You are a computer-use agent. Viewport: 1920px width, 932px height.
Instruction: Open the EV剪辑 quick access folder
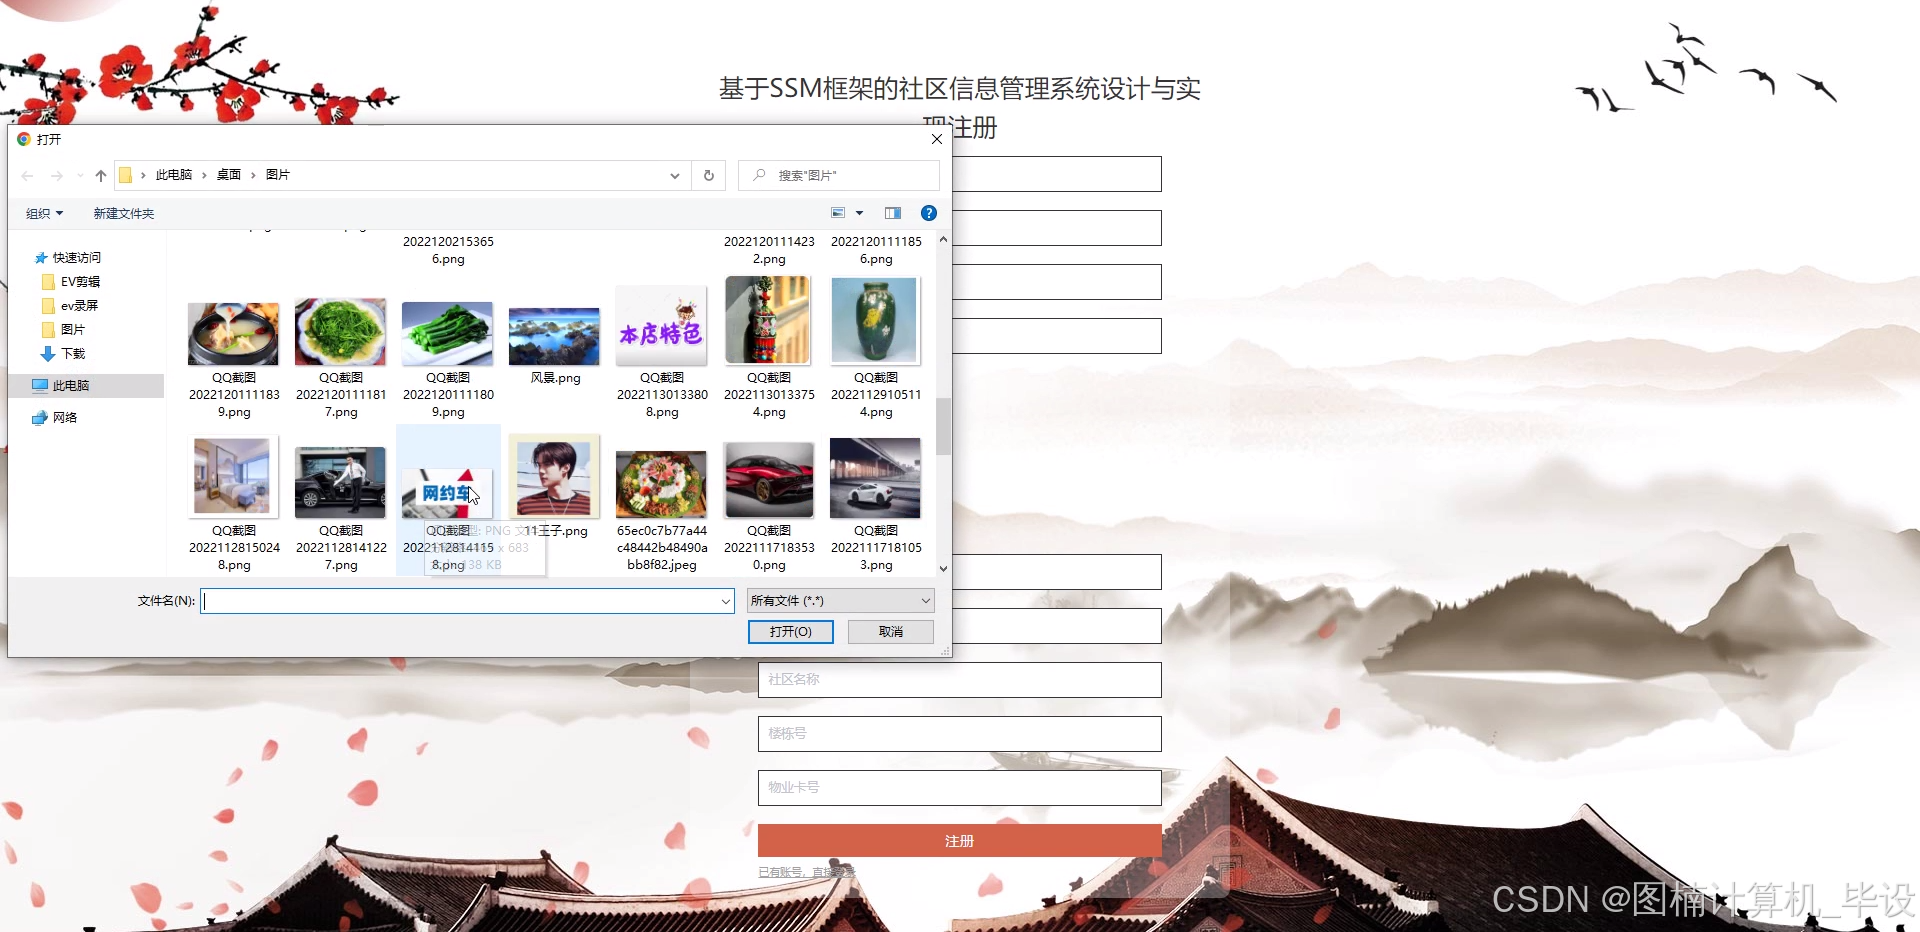(x=78, y=281)
